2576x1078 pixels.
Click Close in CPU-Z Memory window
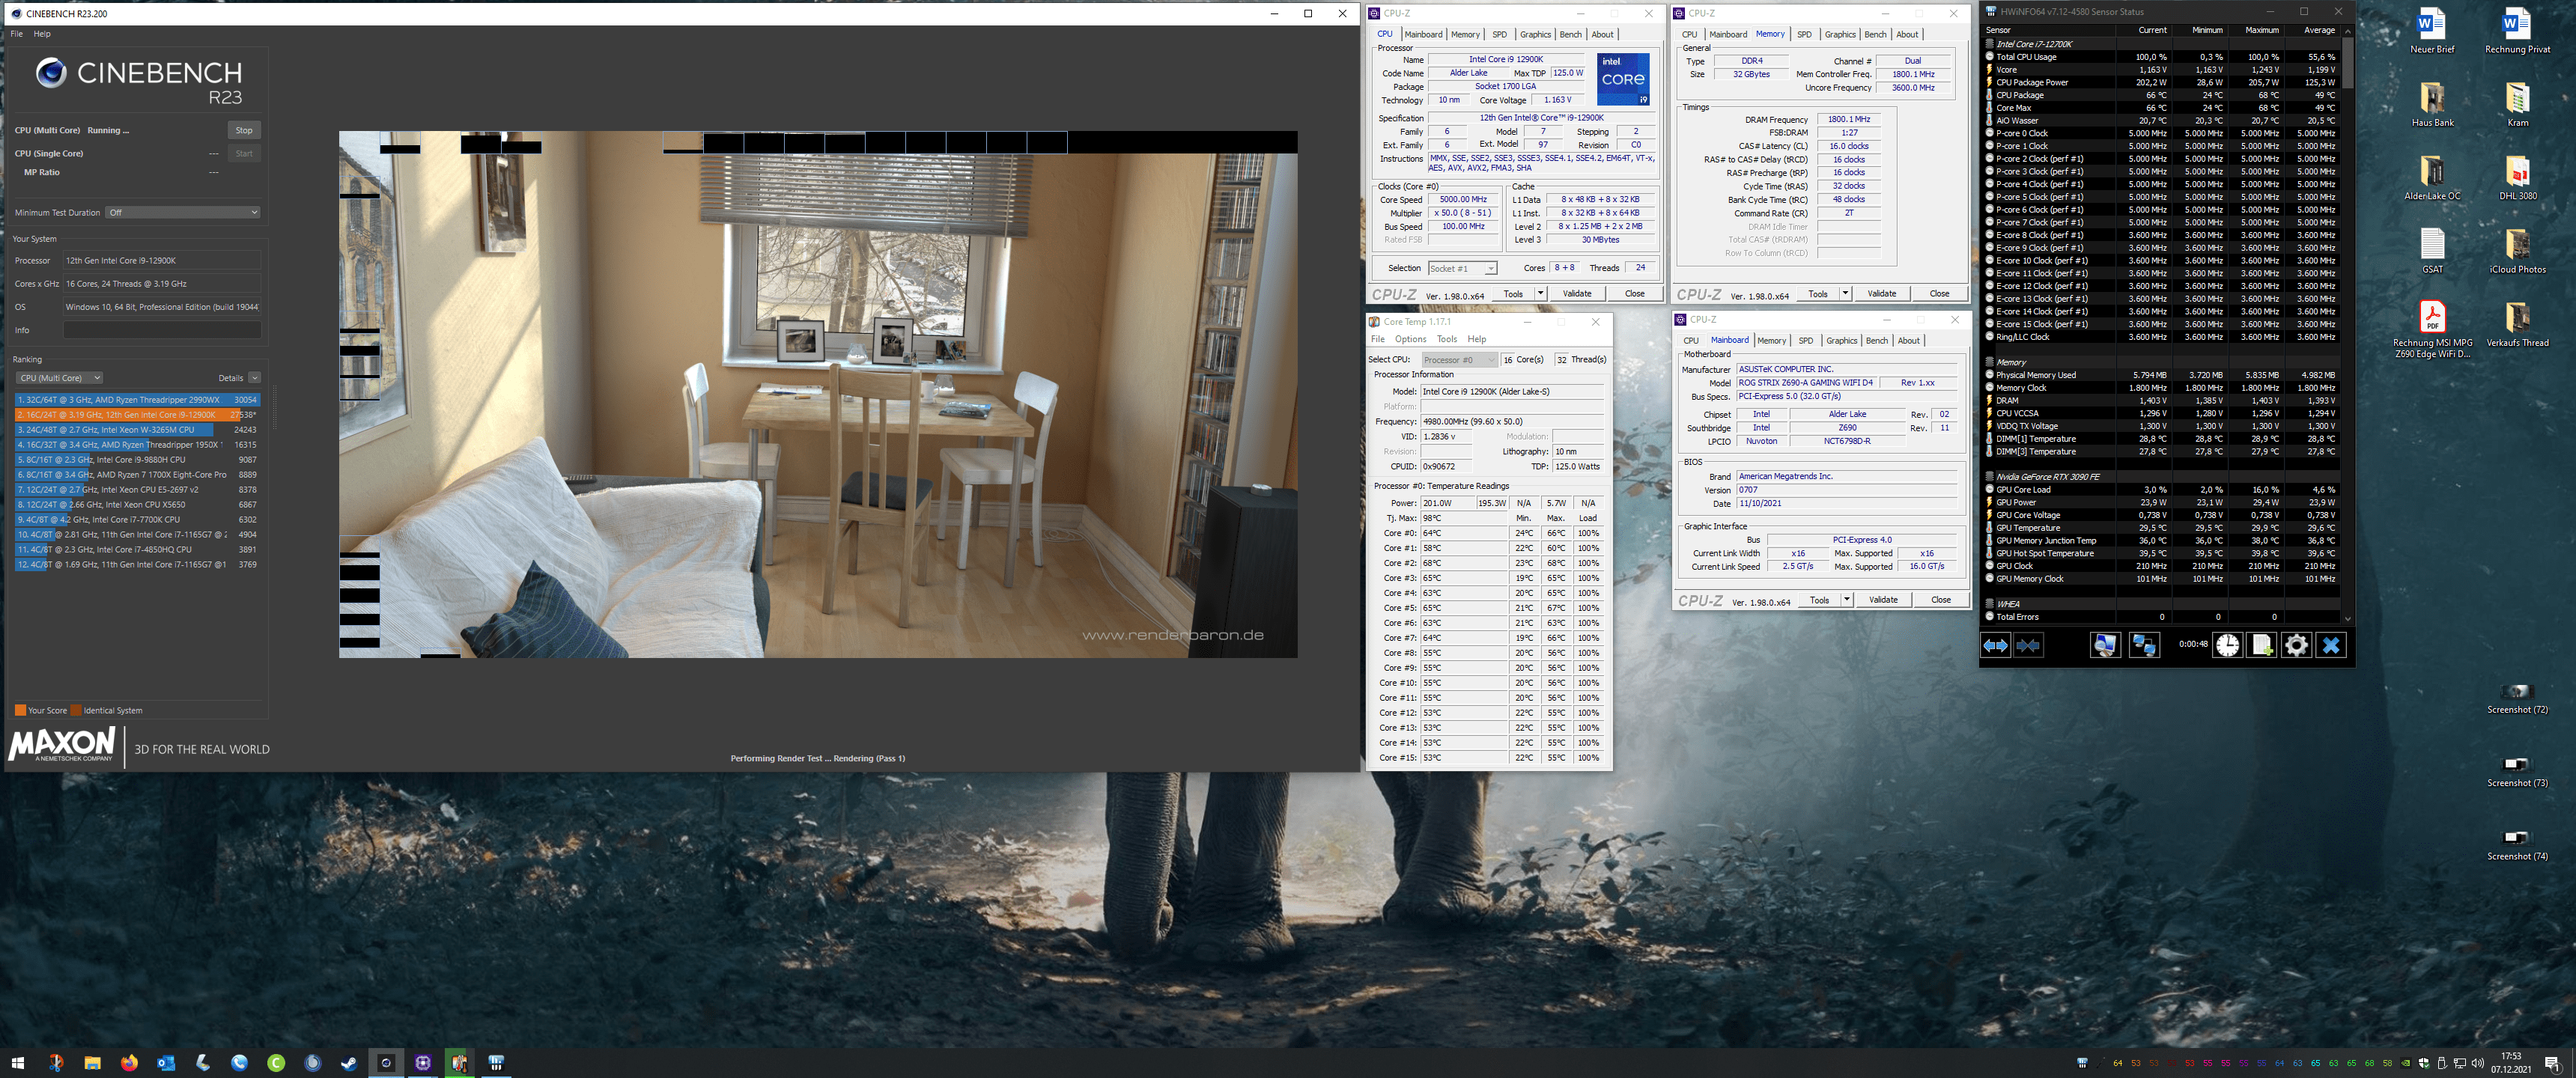[1939, 294]
